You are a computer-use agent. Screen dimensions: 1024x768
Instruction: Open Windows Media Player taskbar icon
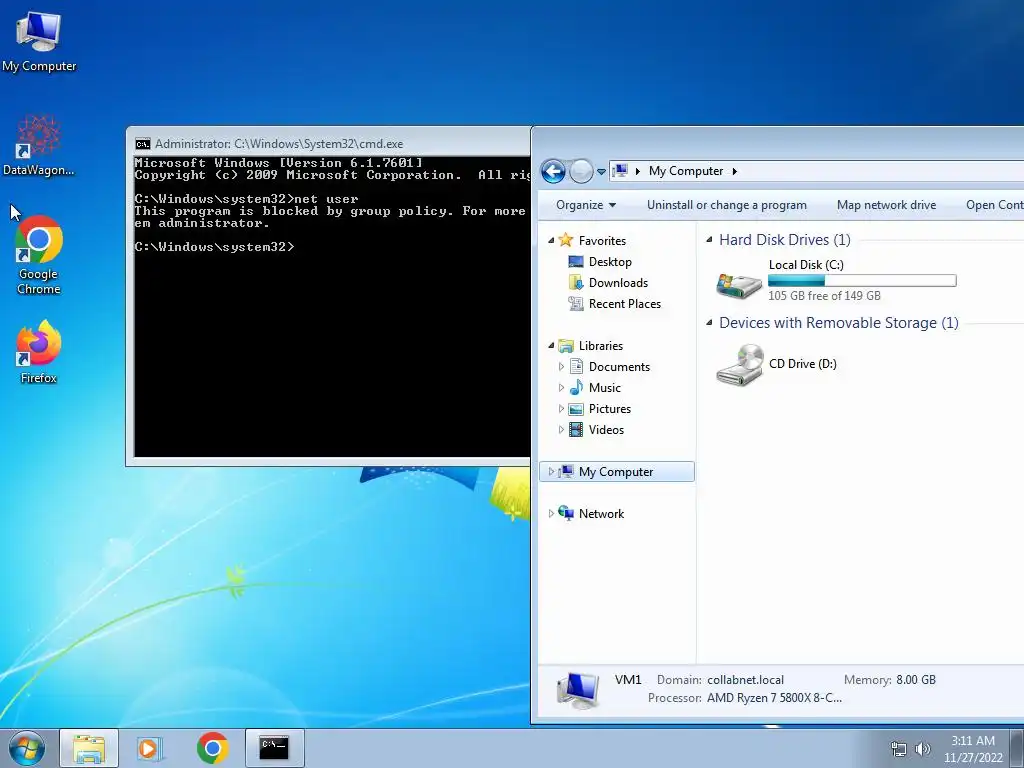(150, 748)
